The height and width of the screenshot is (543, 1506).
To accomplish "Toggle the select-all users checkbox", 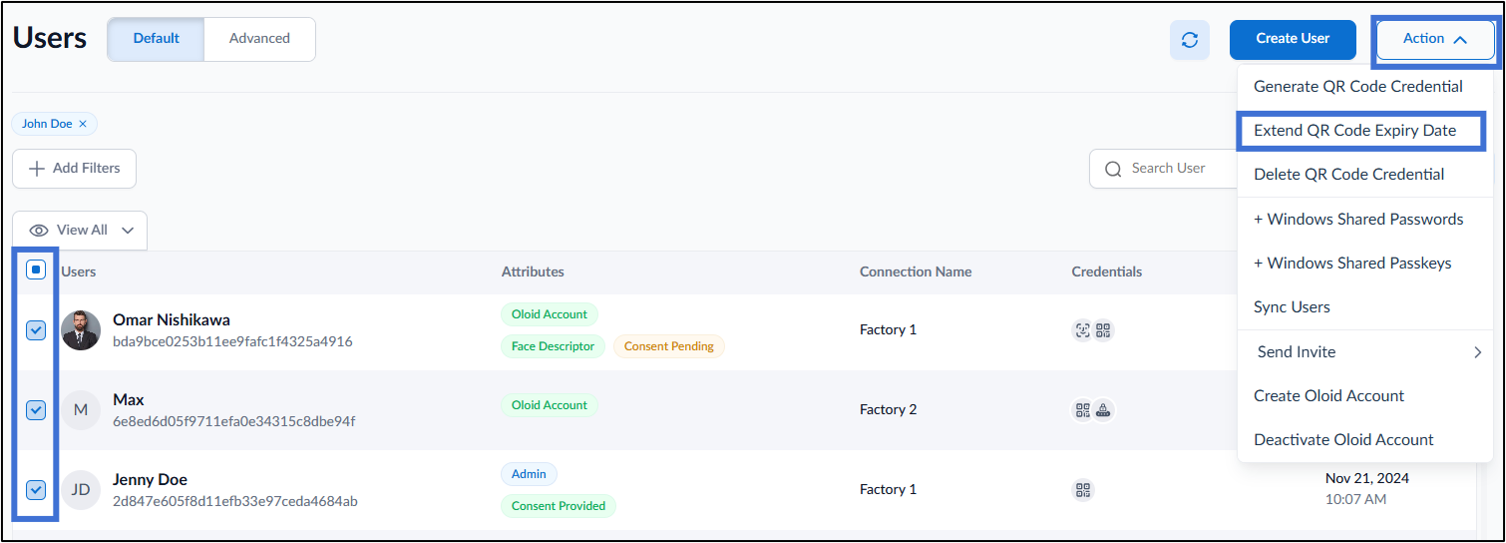I will coord(36,270).
